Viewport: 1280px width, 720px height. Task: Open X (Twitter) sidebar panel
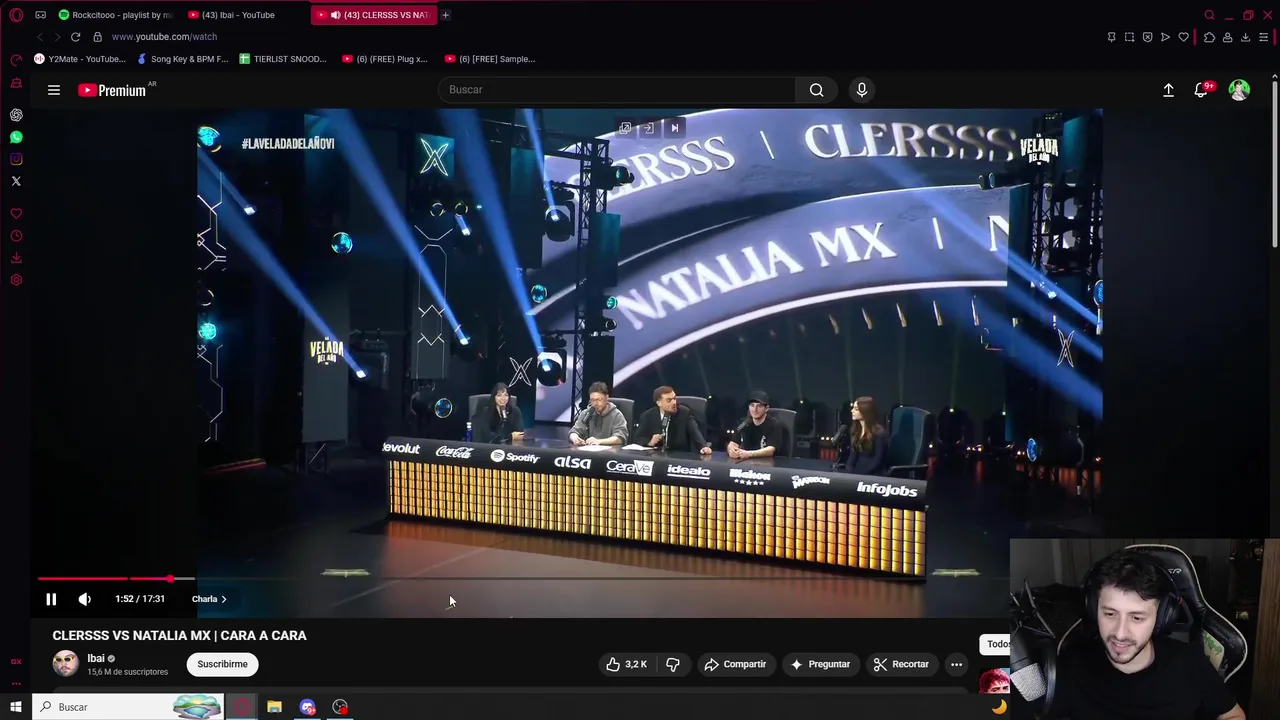[16, 181]
